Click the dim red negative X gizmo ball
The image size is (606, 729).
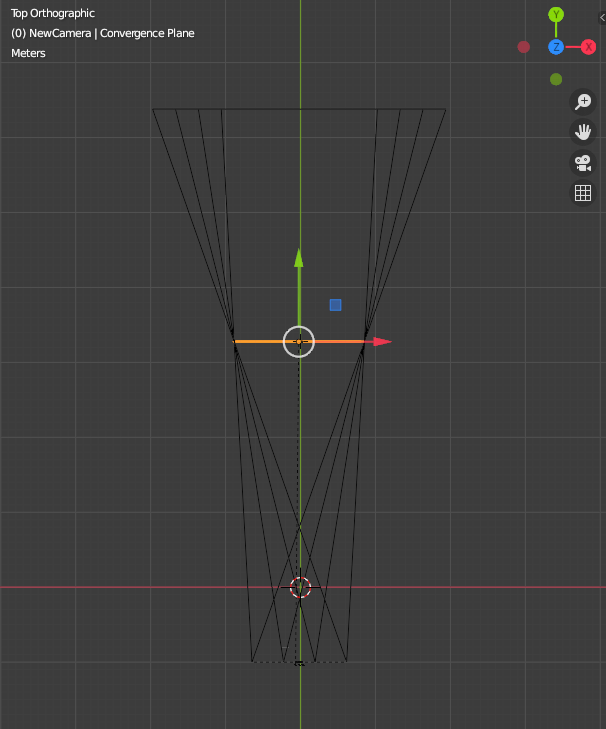tap(524, 47)
